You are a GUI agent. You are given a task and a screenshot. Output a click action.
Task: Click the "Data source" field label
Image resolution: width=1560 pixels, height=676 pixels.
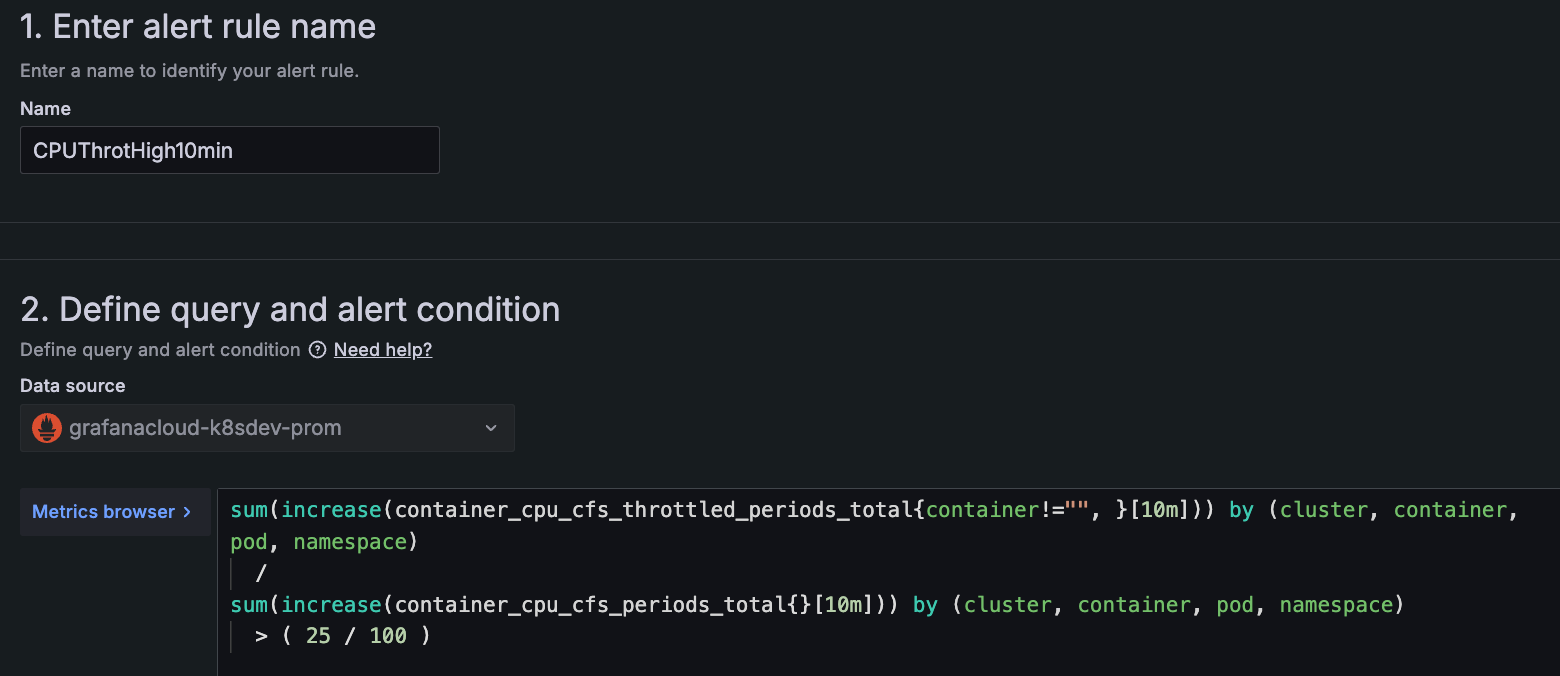[x=73, y=386]
